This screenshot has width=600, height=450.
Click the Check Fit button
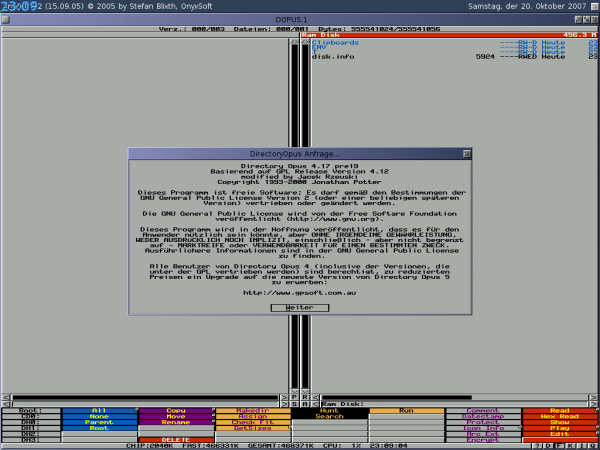click(x=253, y=422)
